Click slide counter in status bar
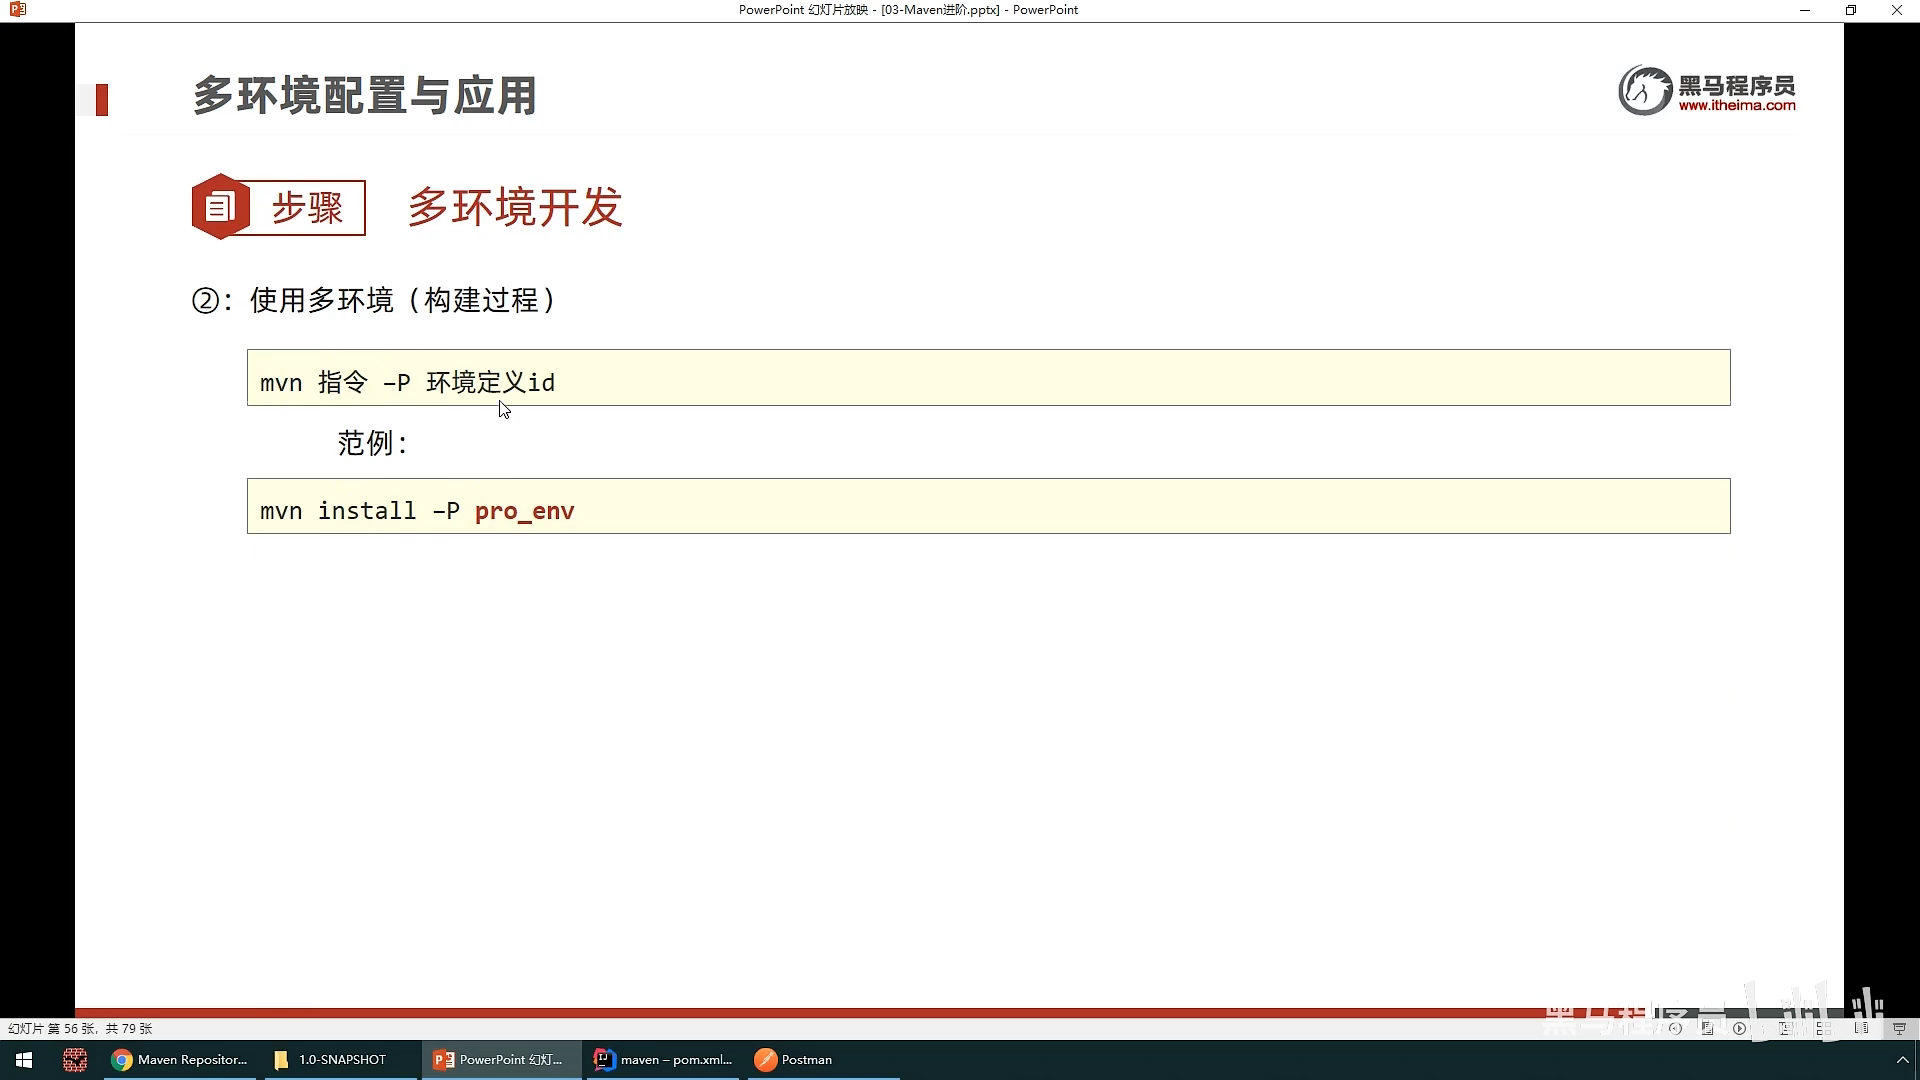 [x=80, y=1028]
